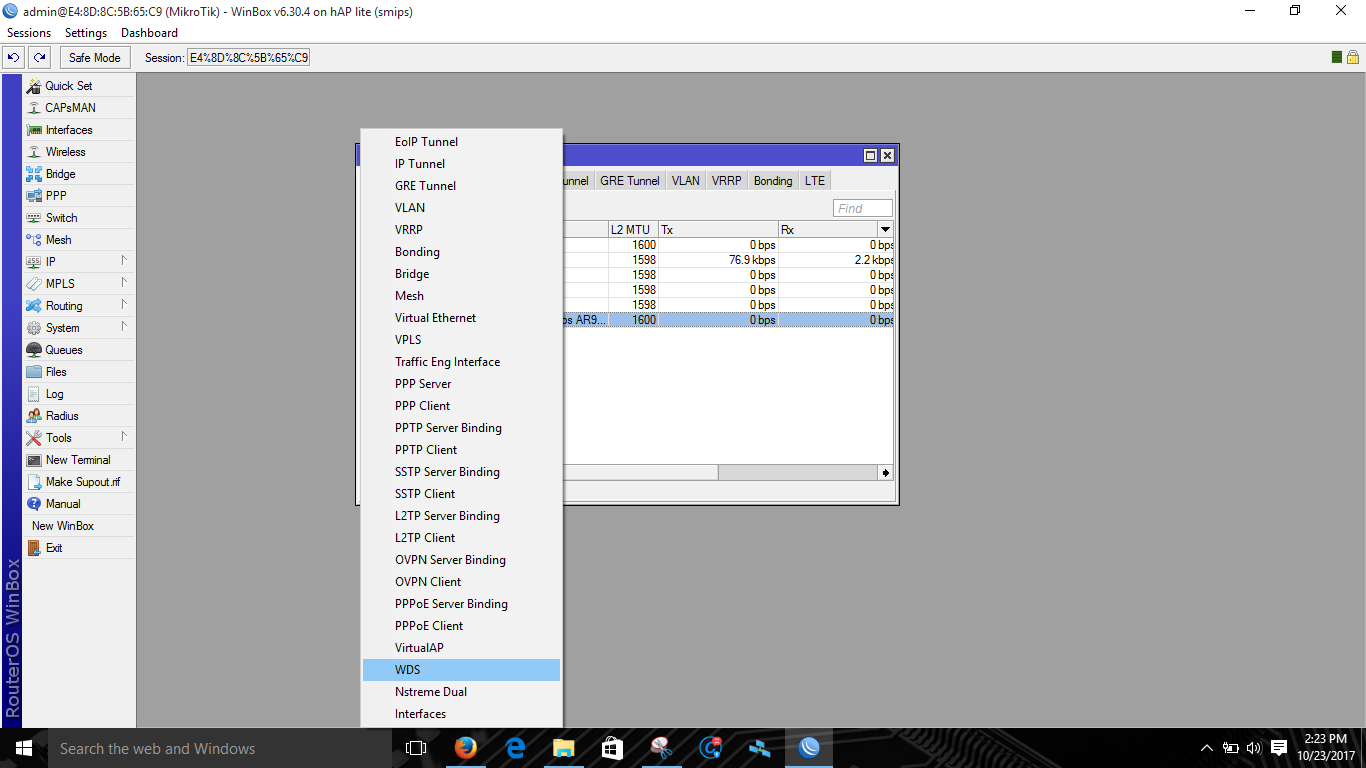Open the Rx column sort dropdown
Viewport: 1366px width, 768px height.
click(885, 229)
